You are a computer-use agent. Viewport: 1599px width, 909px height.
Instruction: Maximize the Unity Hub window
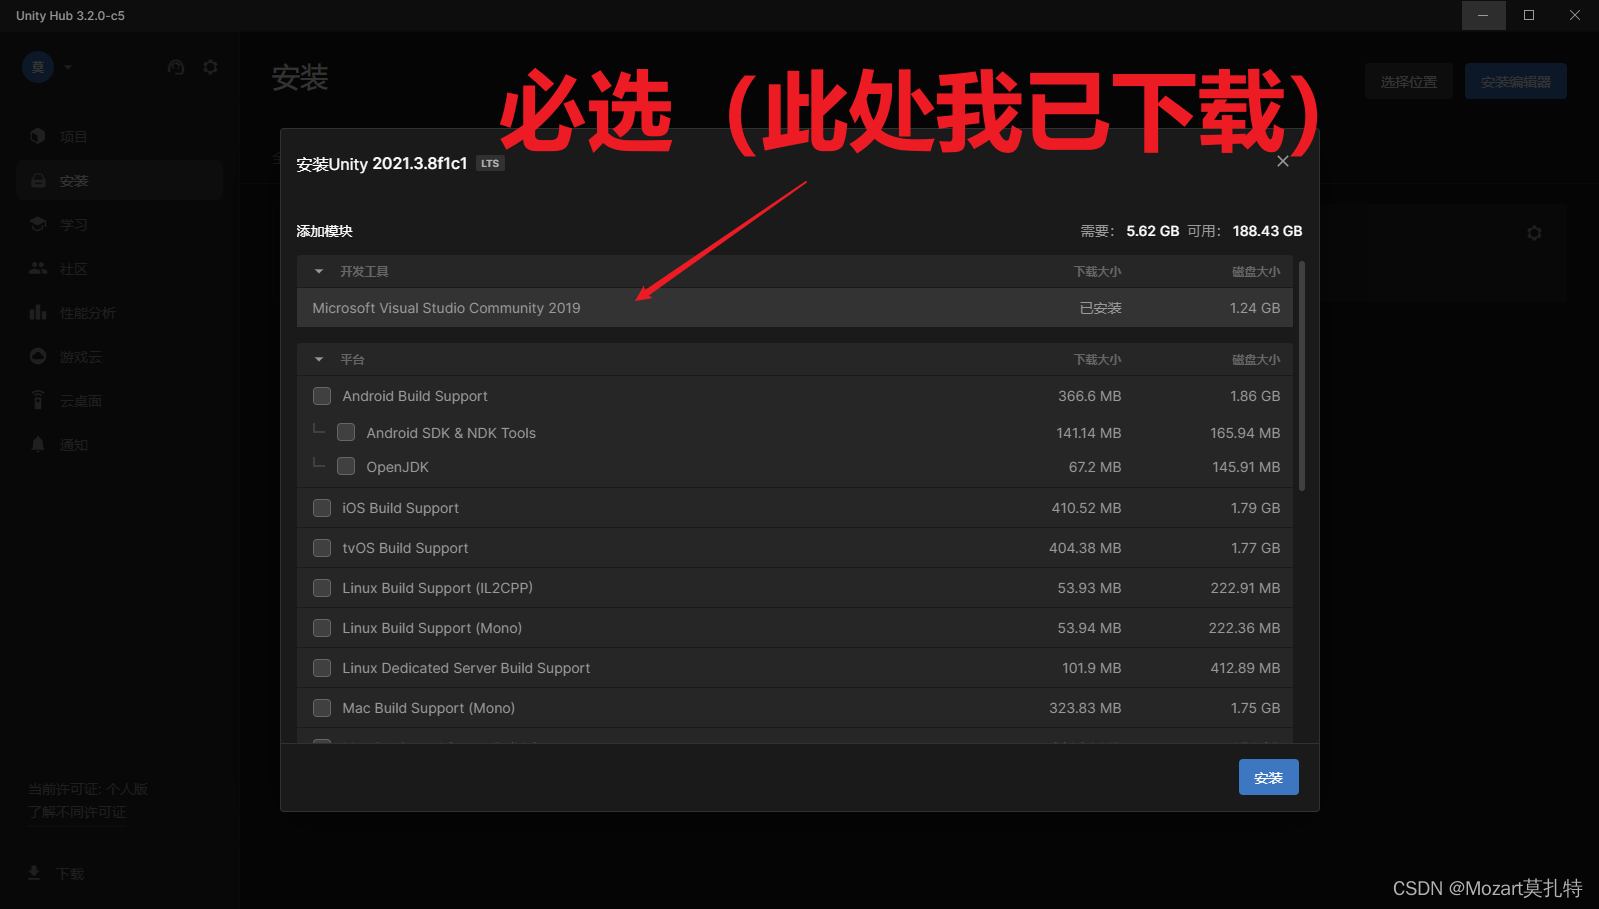coord(1529,15)
